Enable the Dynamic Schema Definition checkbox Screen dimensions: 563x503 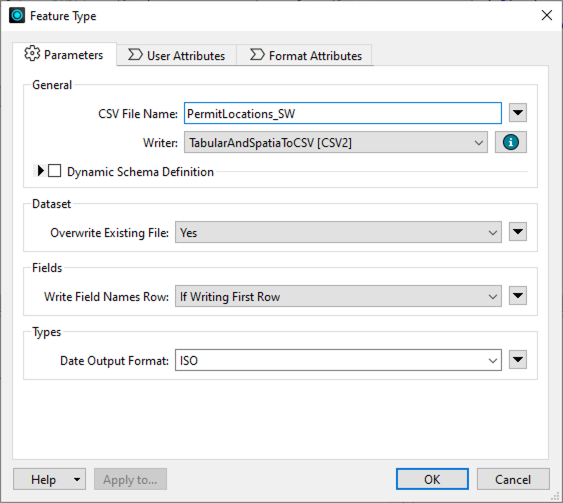point(55,171)
